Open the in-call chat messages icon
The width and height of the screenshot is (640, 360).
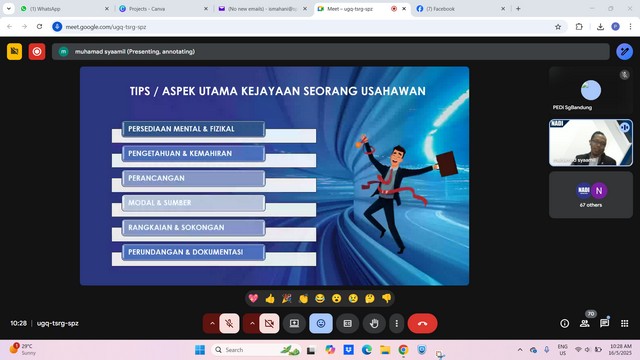(604, 323)
